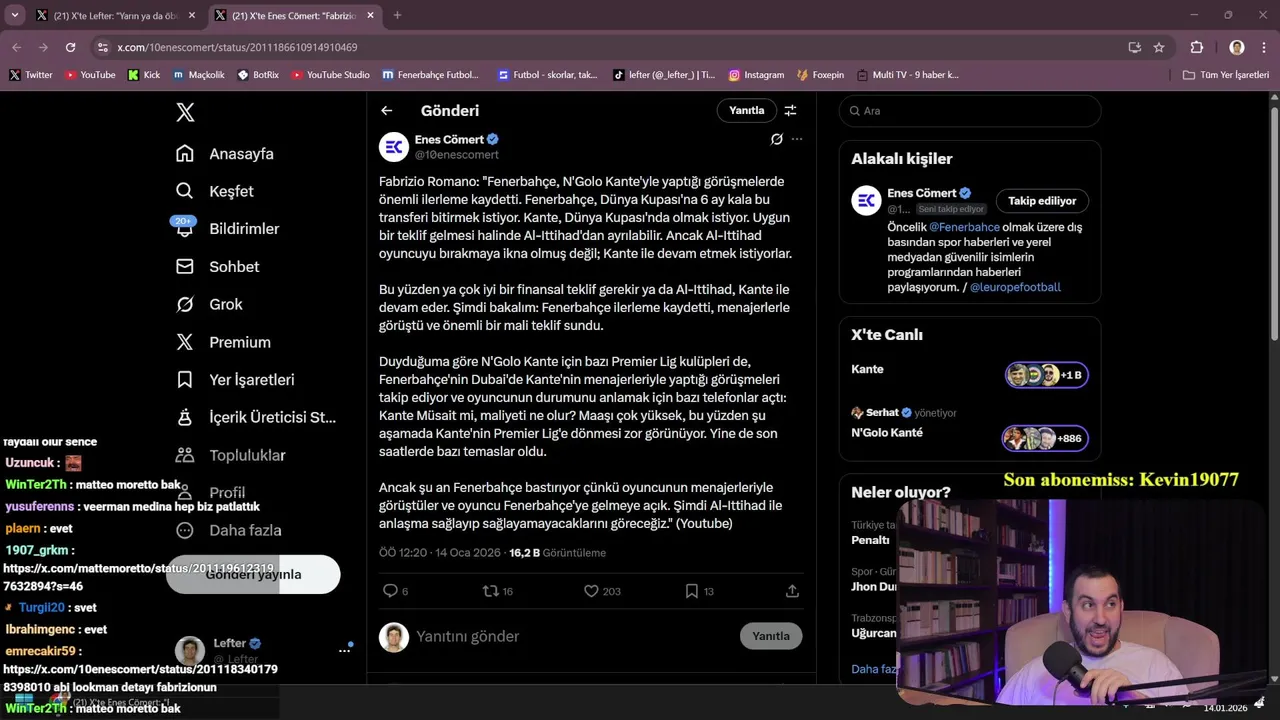The height and width of the screenshot is (720, 1280).
Task: Open @10enescomert handle link
Action: 456,155
